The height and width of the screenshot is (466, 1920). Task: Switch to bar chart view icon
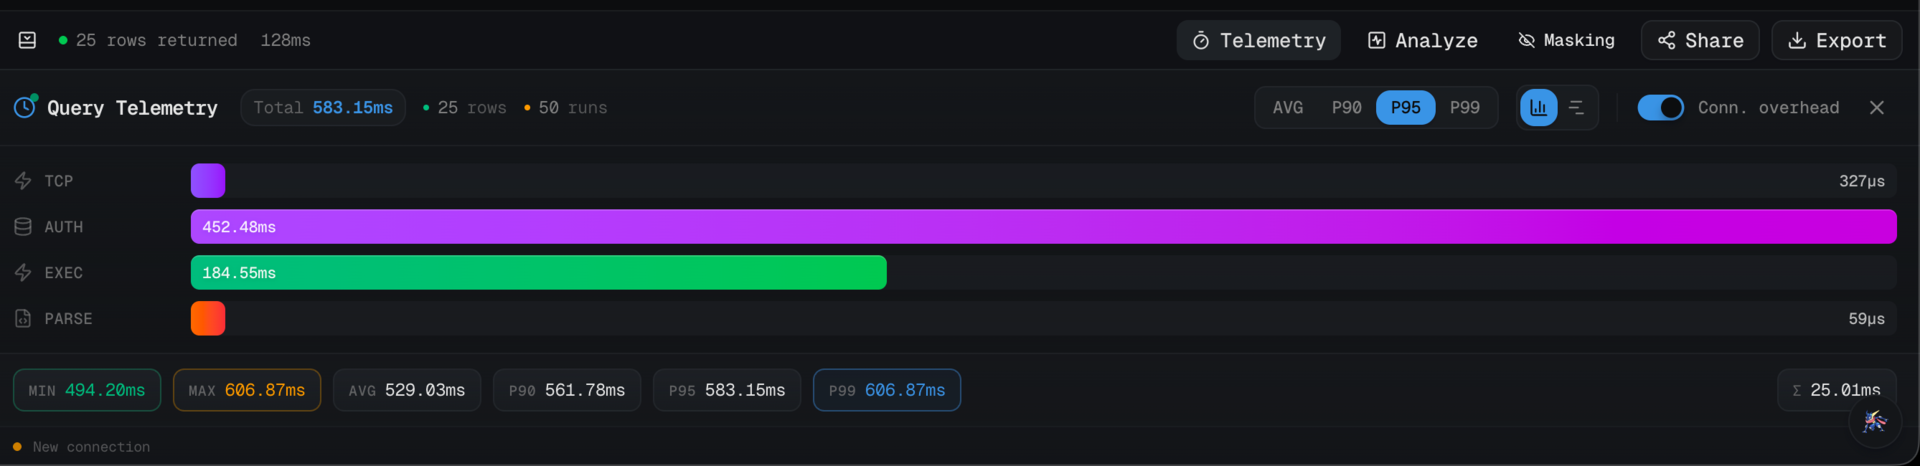(1538, 108)
